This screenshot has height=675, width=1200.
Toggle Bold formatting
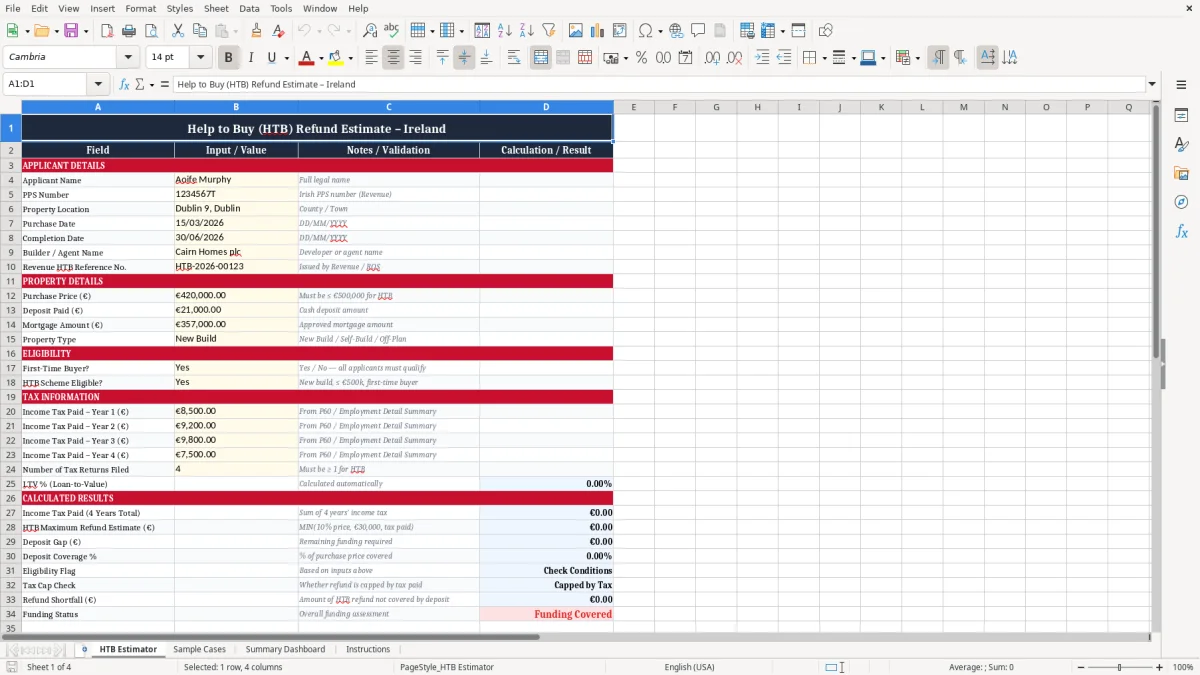tap(229, 58)
